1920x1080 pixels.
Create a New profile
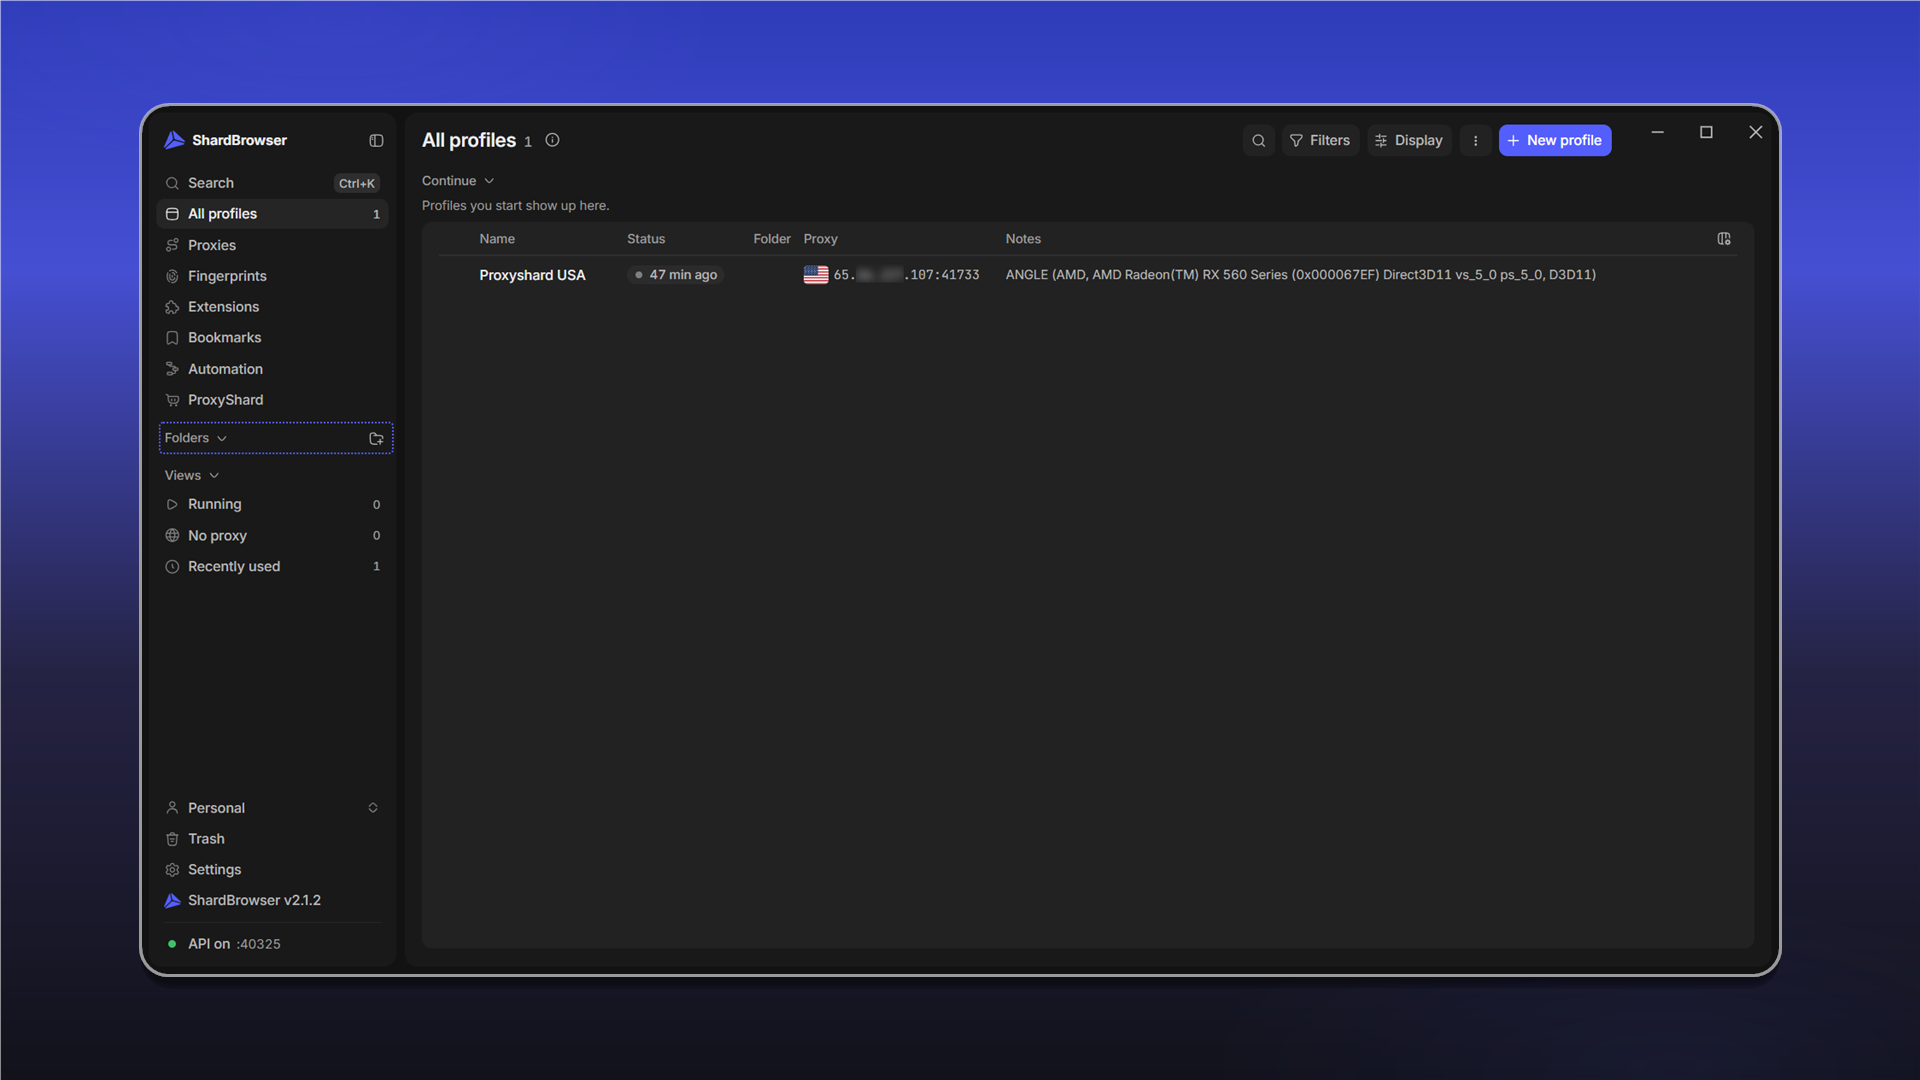point(1555,141)
